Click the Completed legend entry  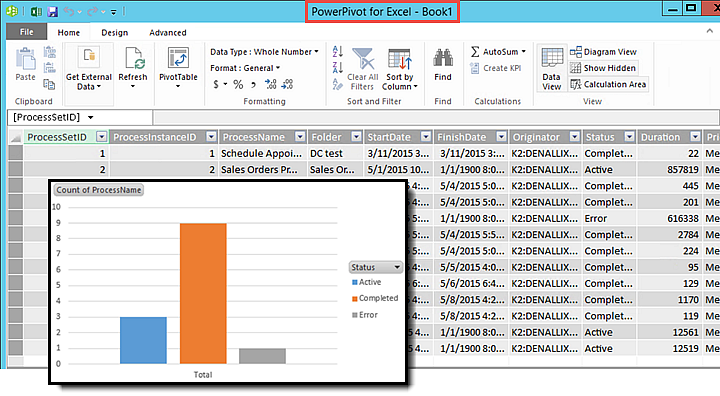click(x=375, y=298)
